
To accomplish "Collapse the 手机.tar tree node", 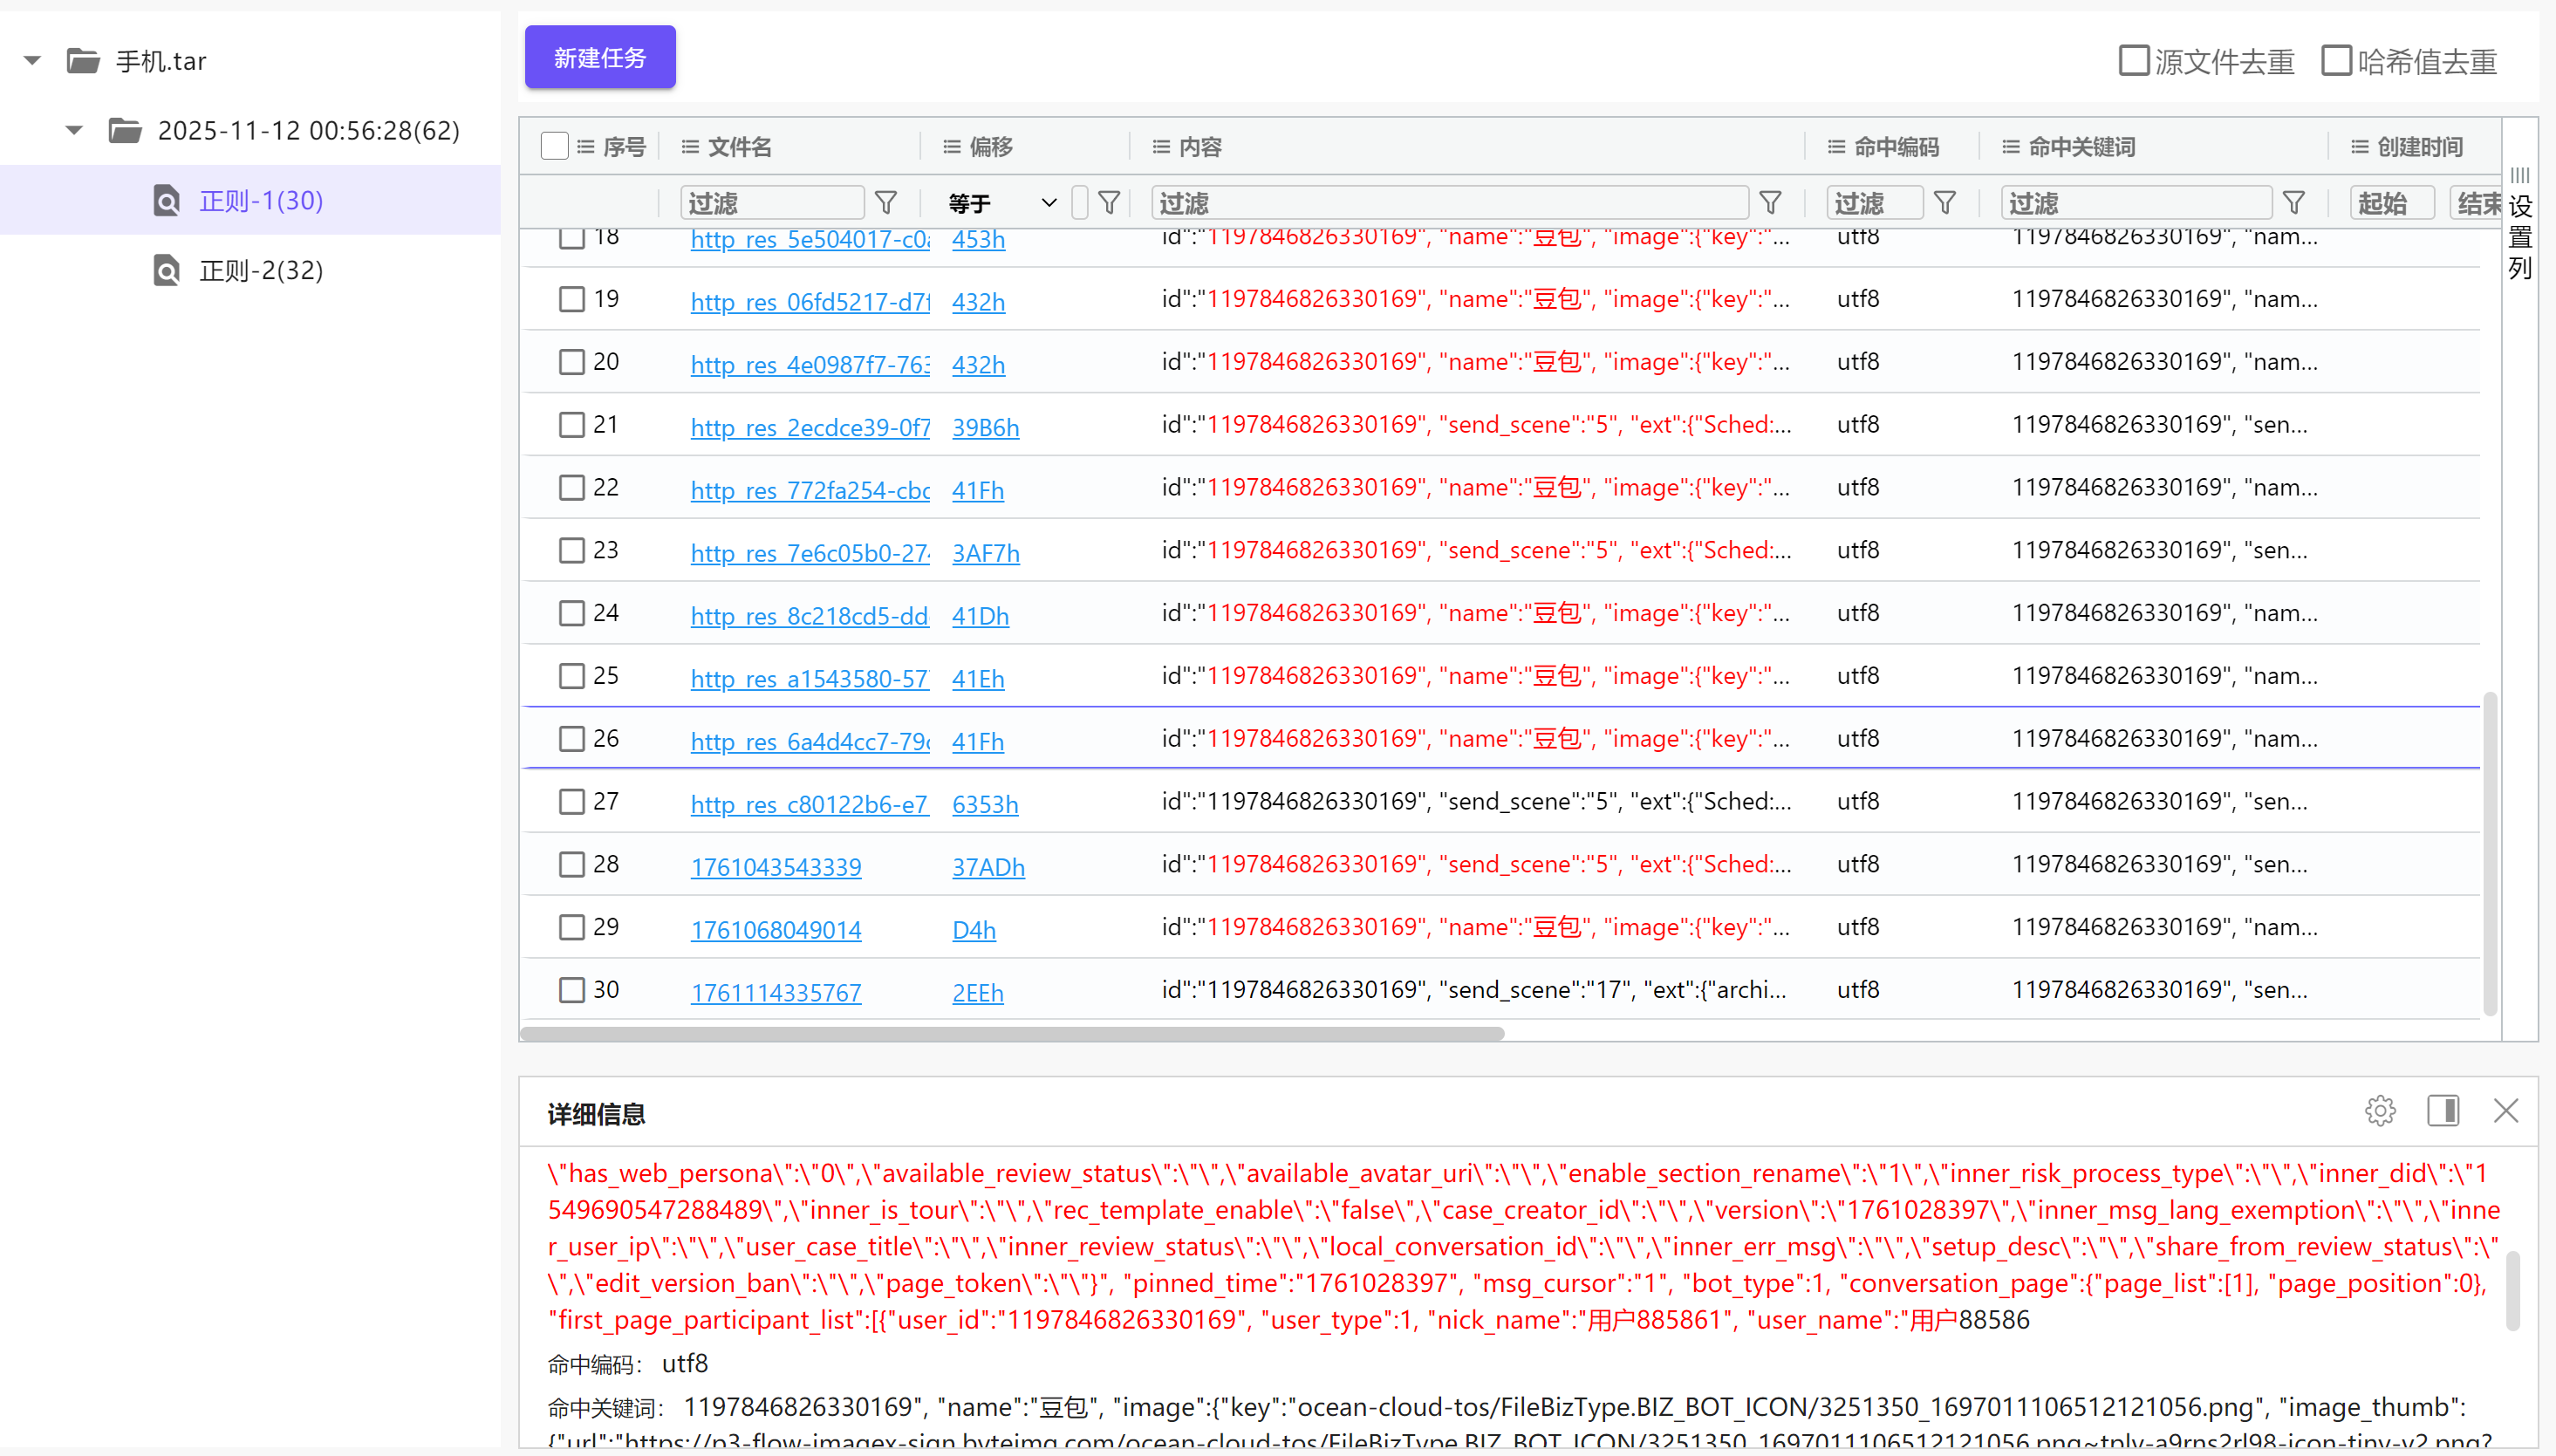I will pyautogui.click(x=33, y=61).
